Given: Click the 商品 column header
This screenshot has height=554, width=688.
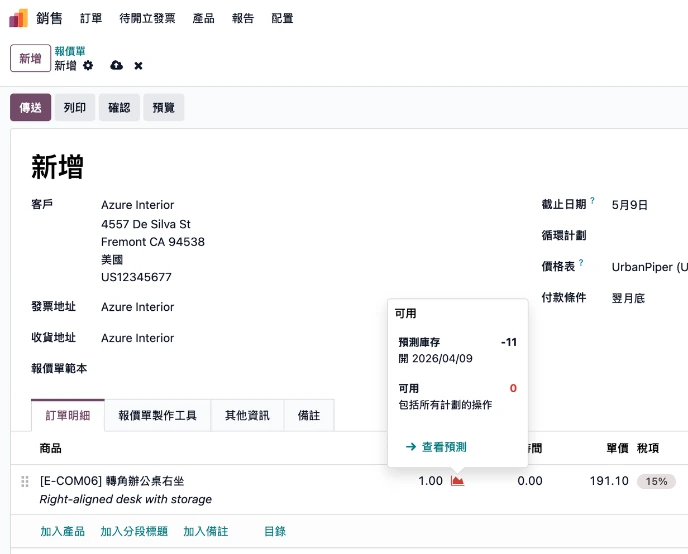Looking at the screenshot, I should [50, 448].
